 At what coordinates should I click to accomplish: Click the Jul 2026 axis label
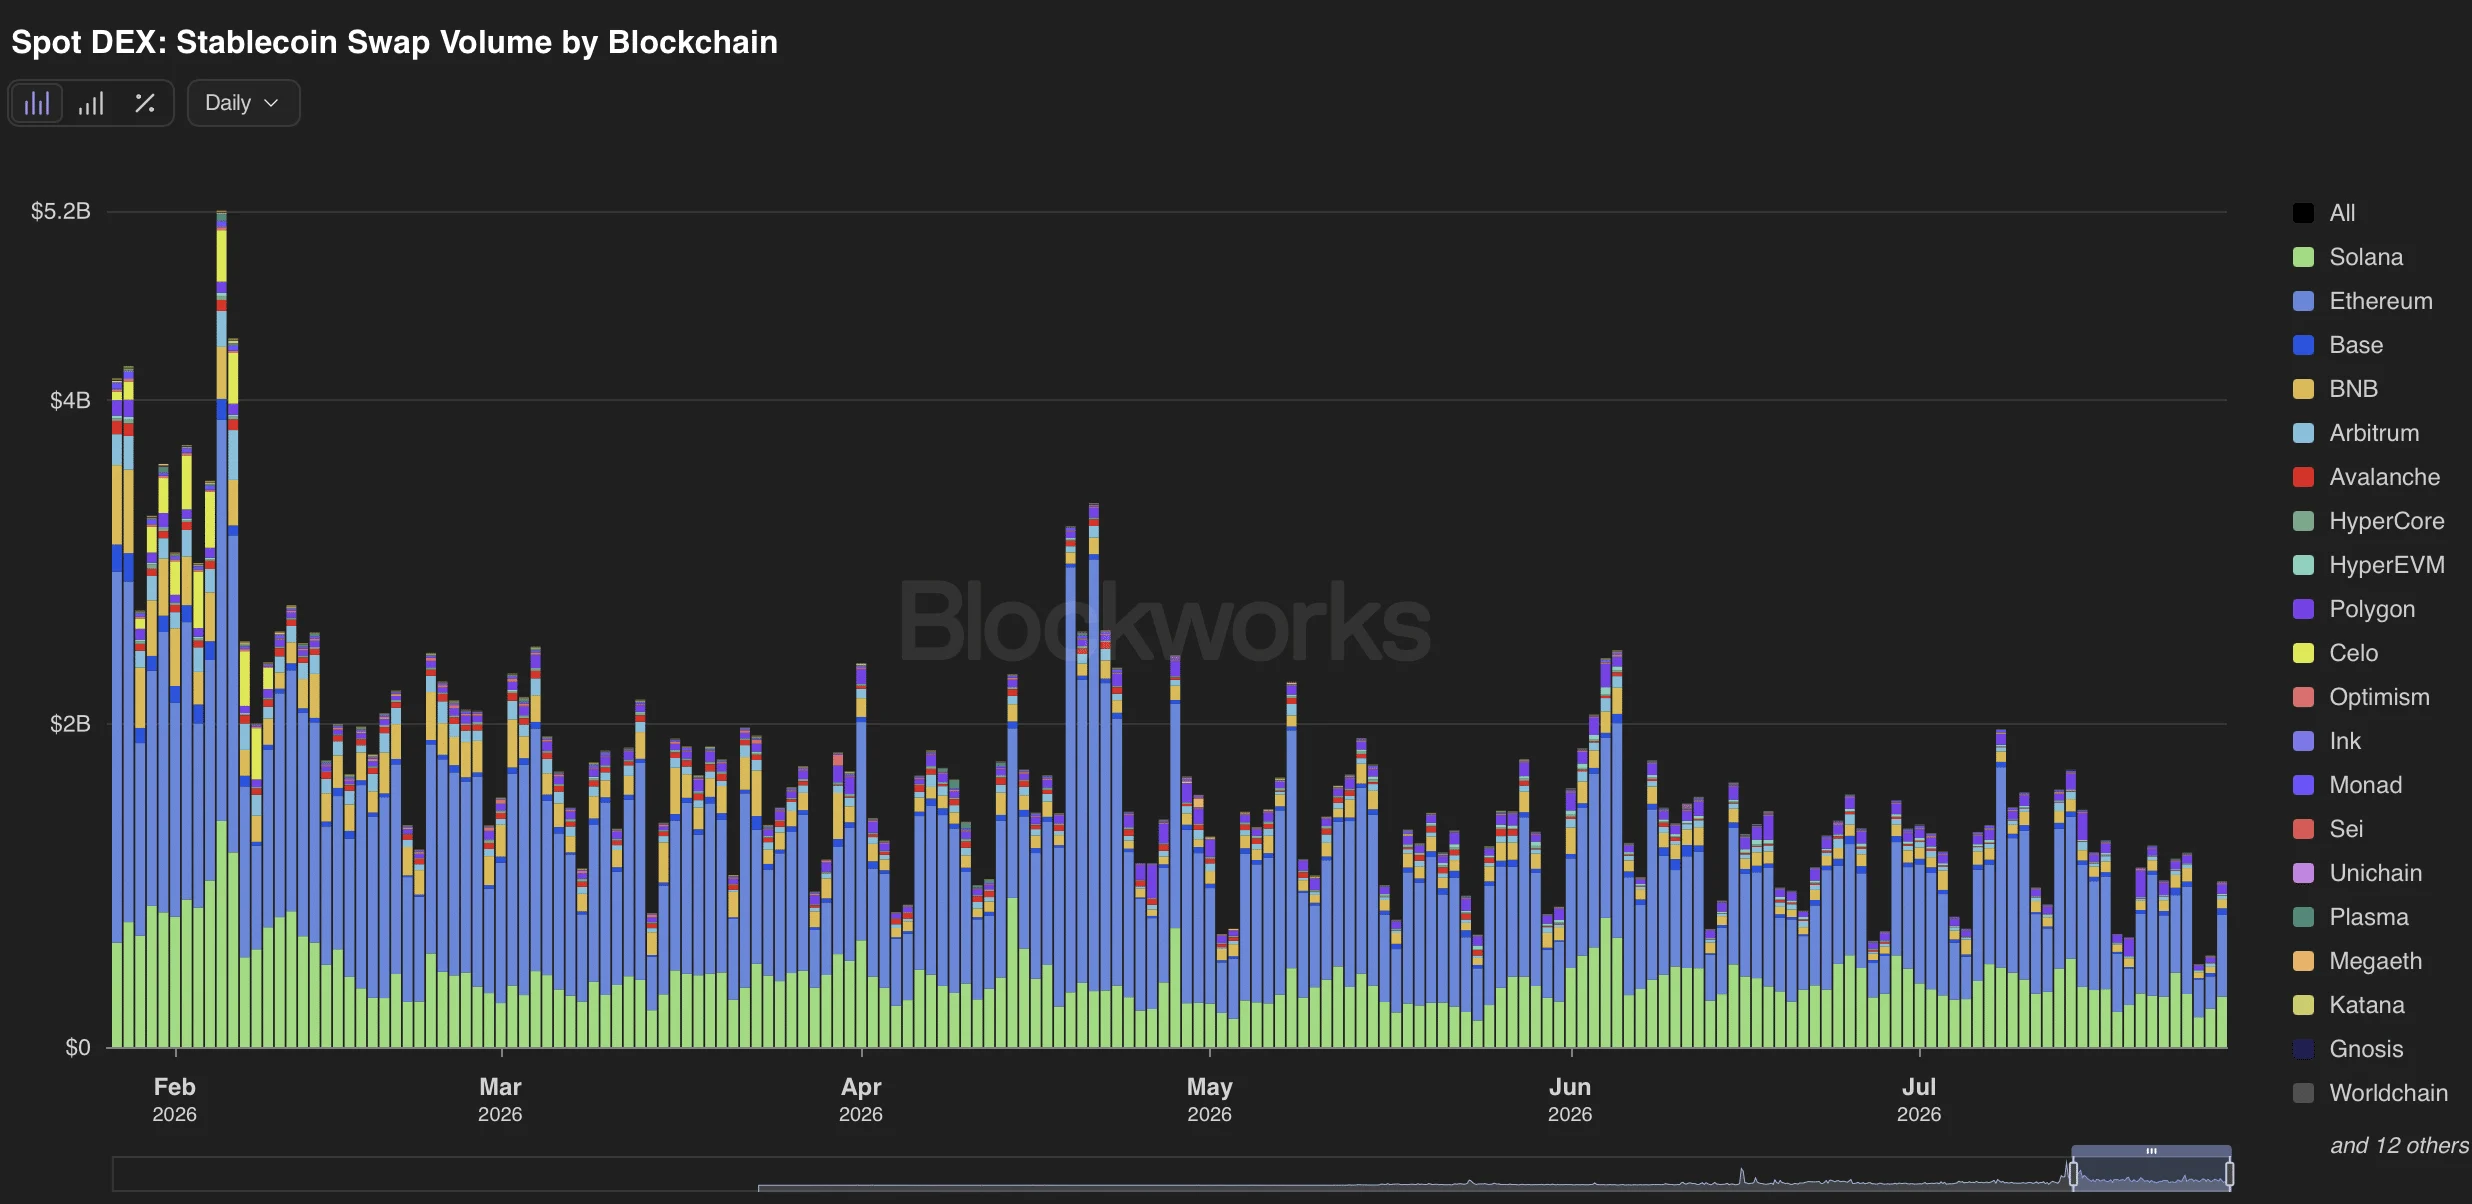tap(1919, 1099)
